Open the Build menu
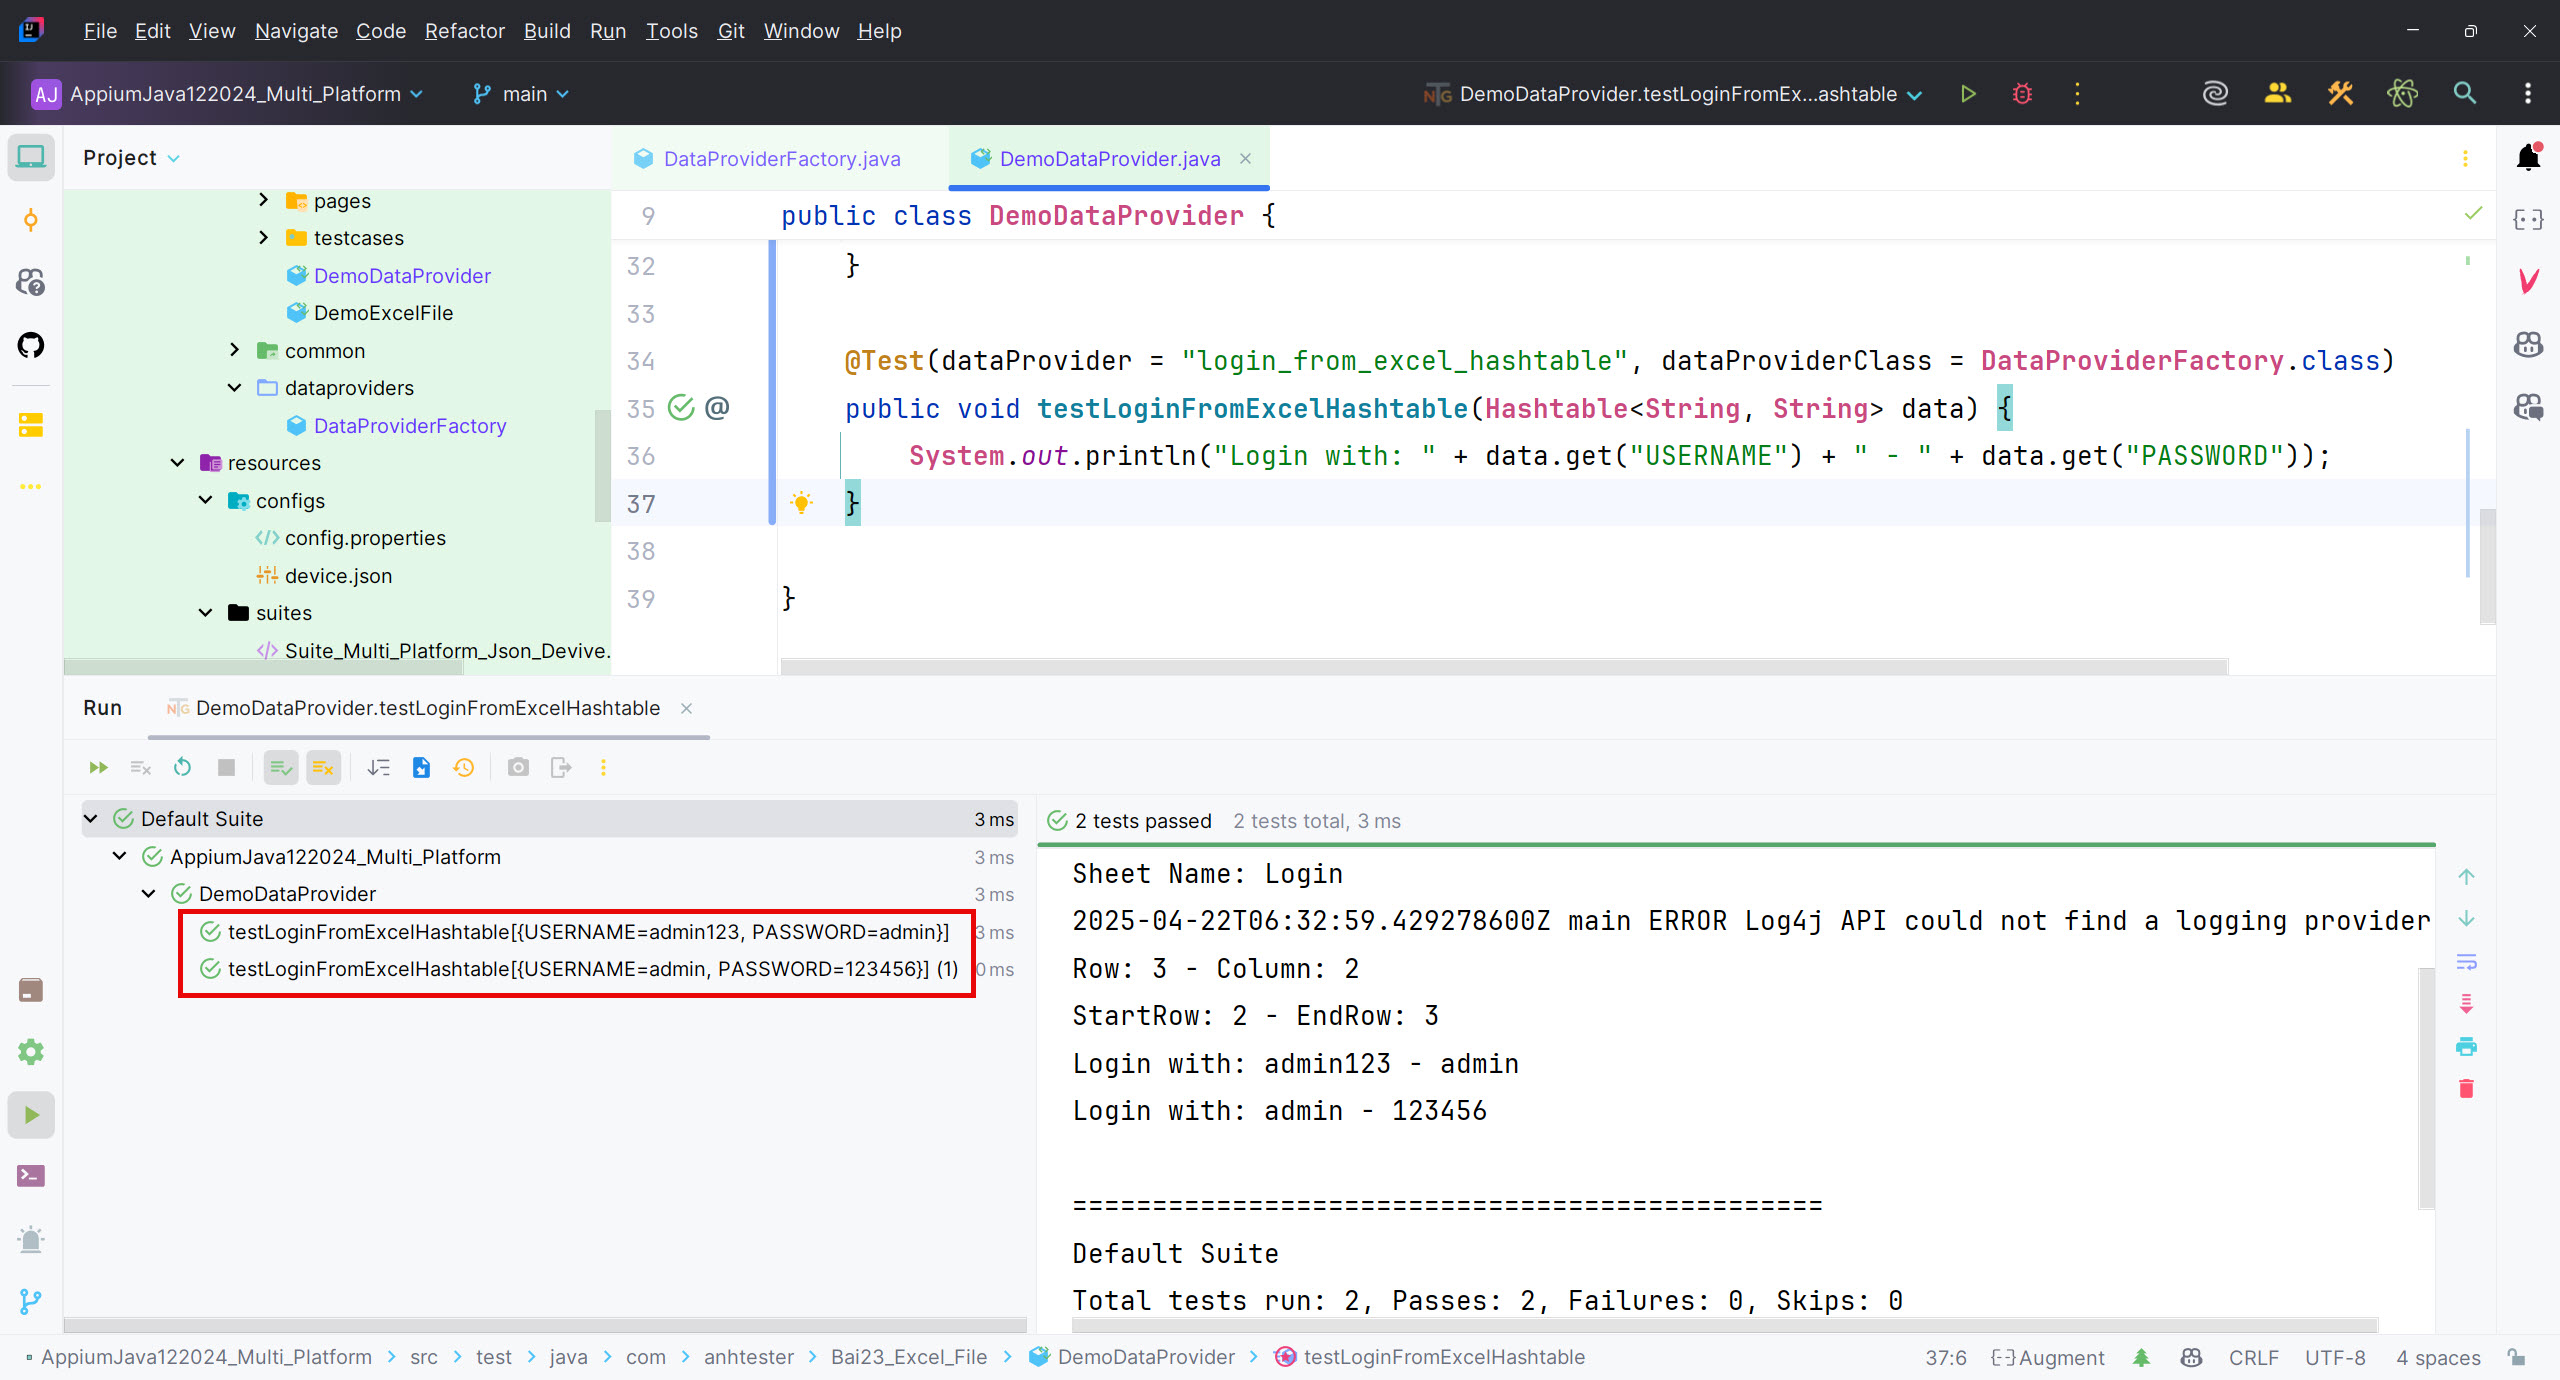This screenshot has height=1380, width=2560. [x=547, y=31]
